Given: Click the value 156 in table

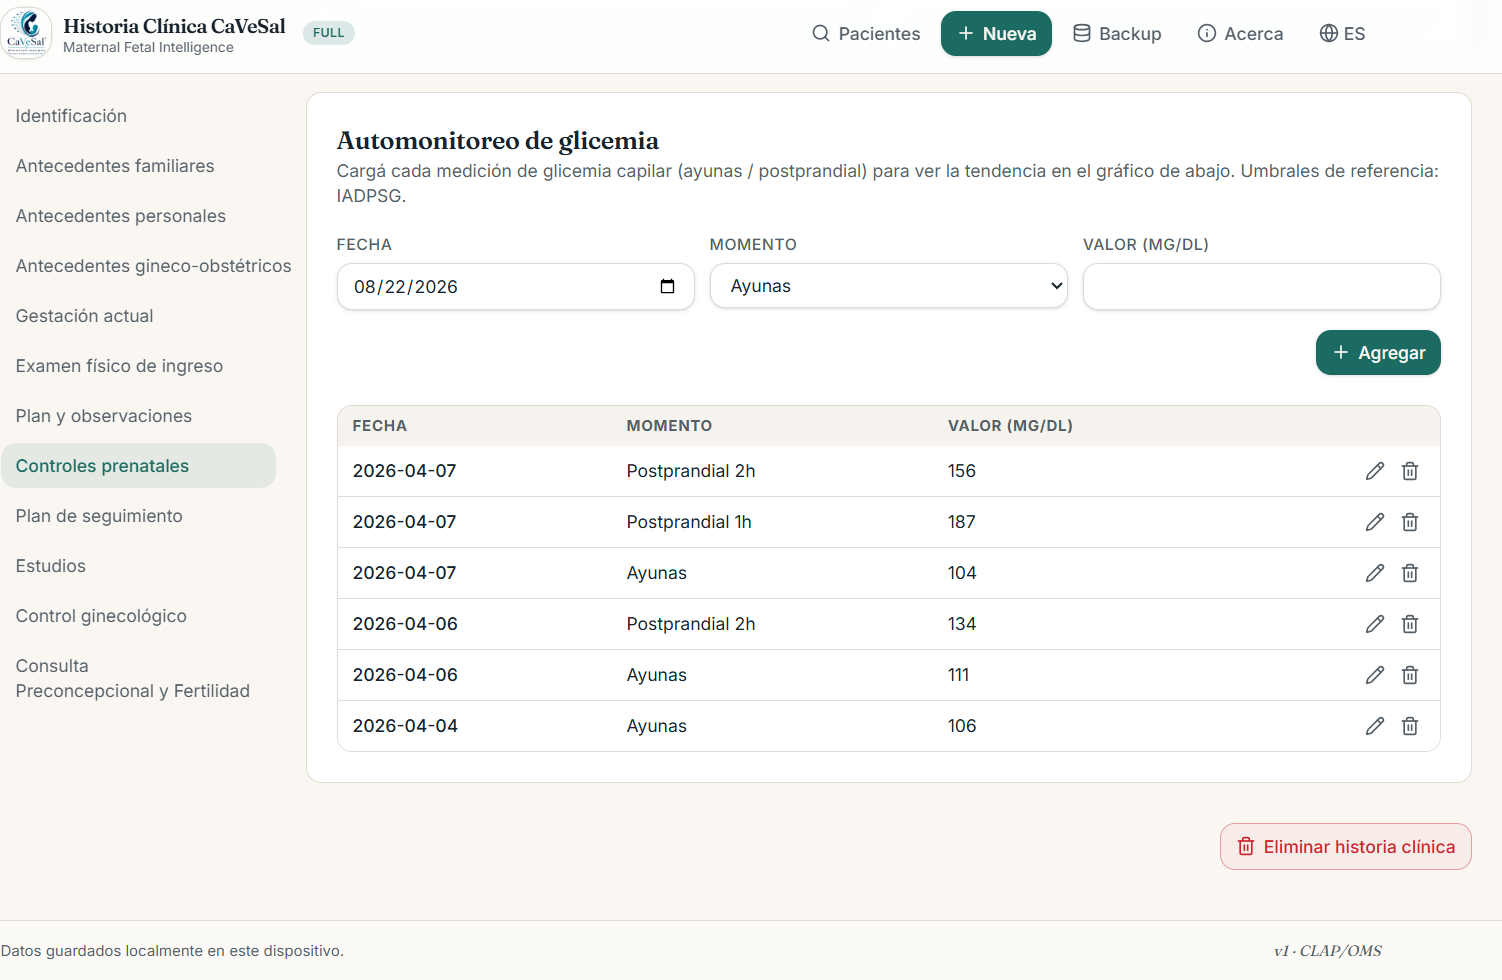Looking at the screenshot, I should click(x=962, y=471).
